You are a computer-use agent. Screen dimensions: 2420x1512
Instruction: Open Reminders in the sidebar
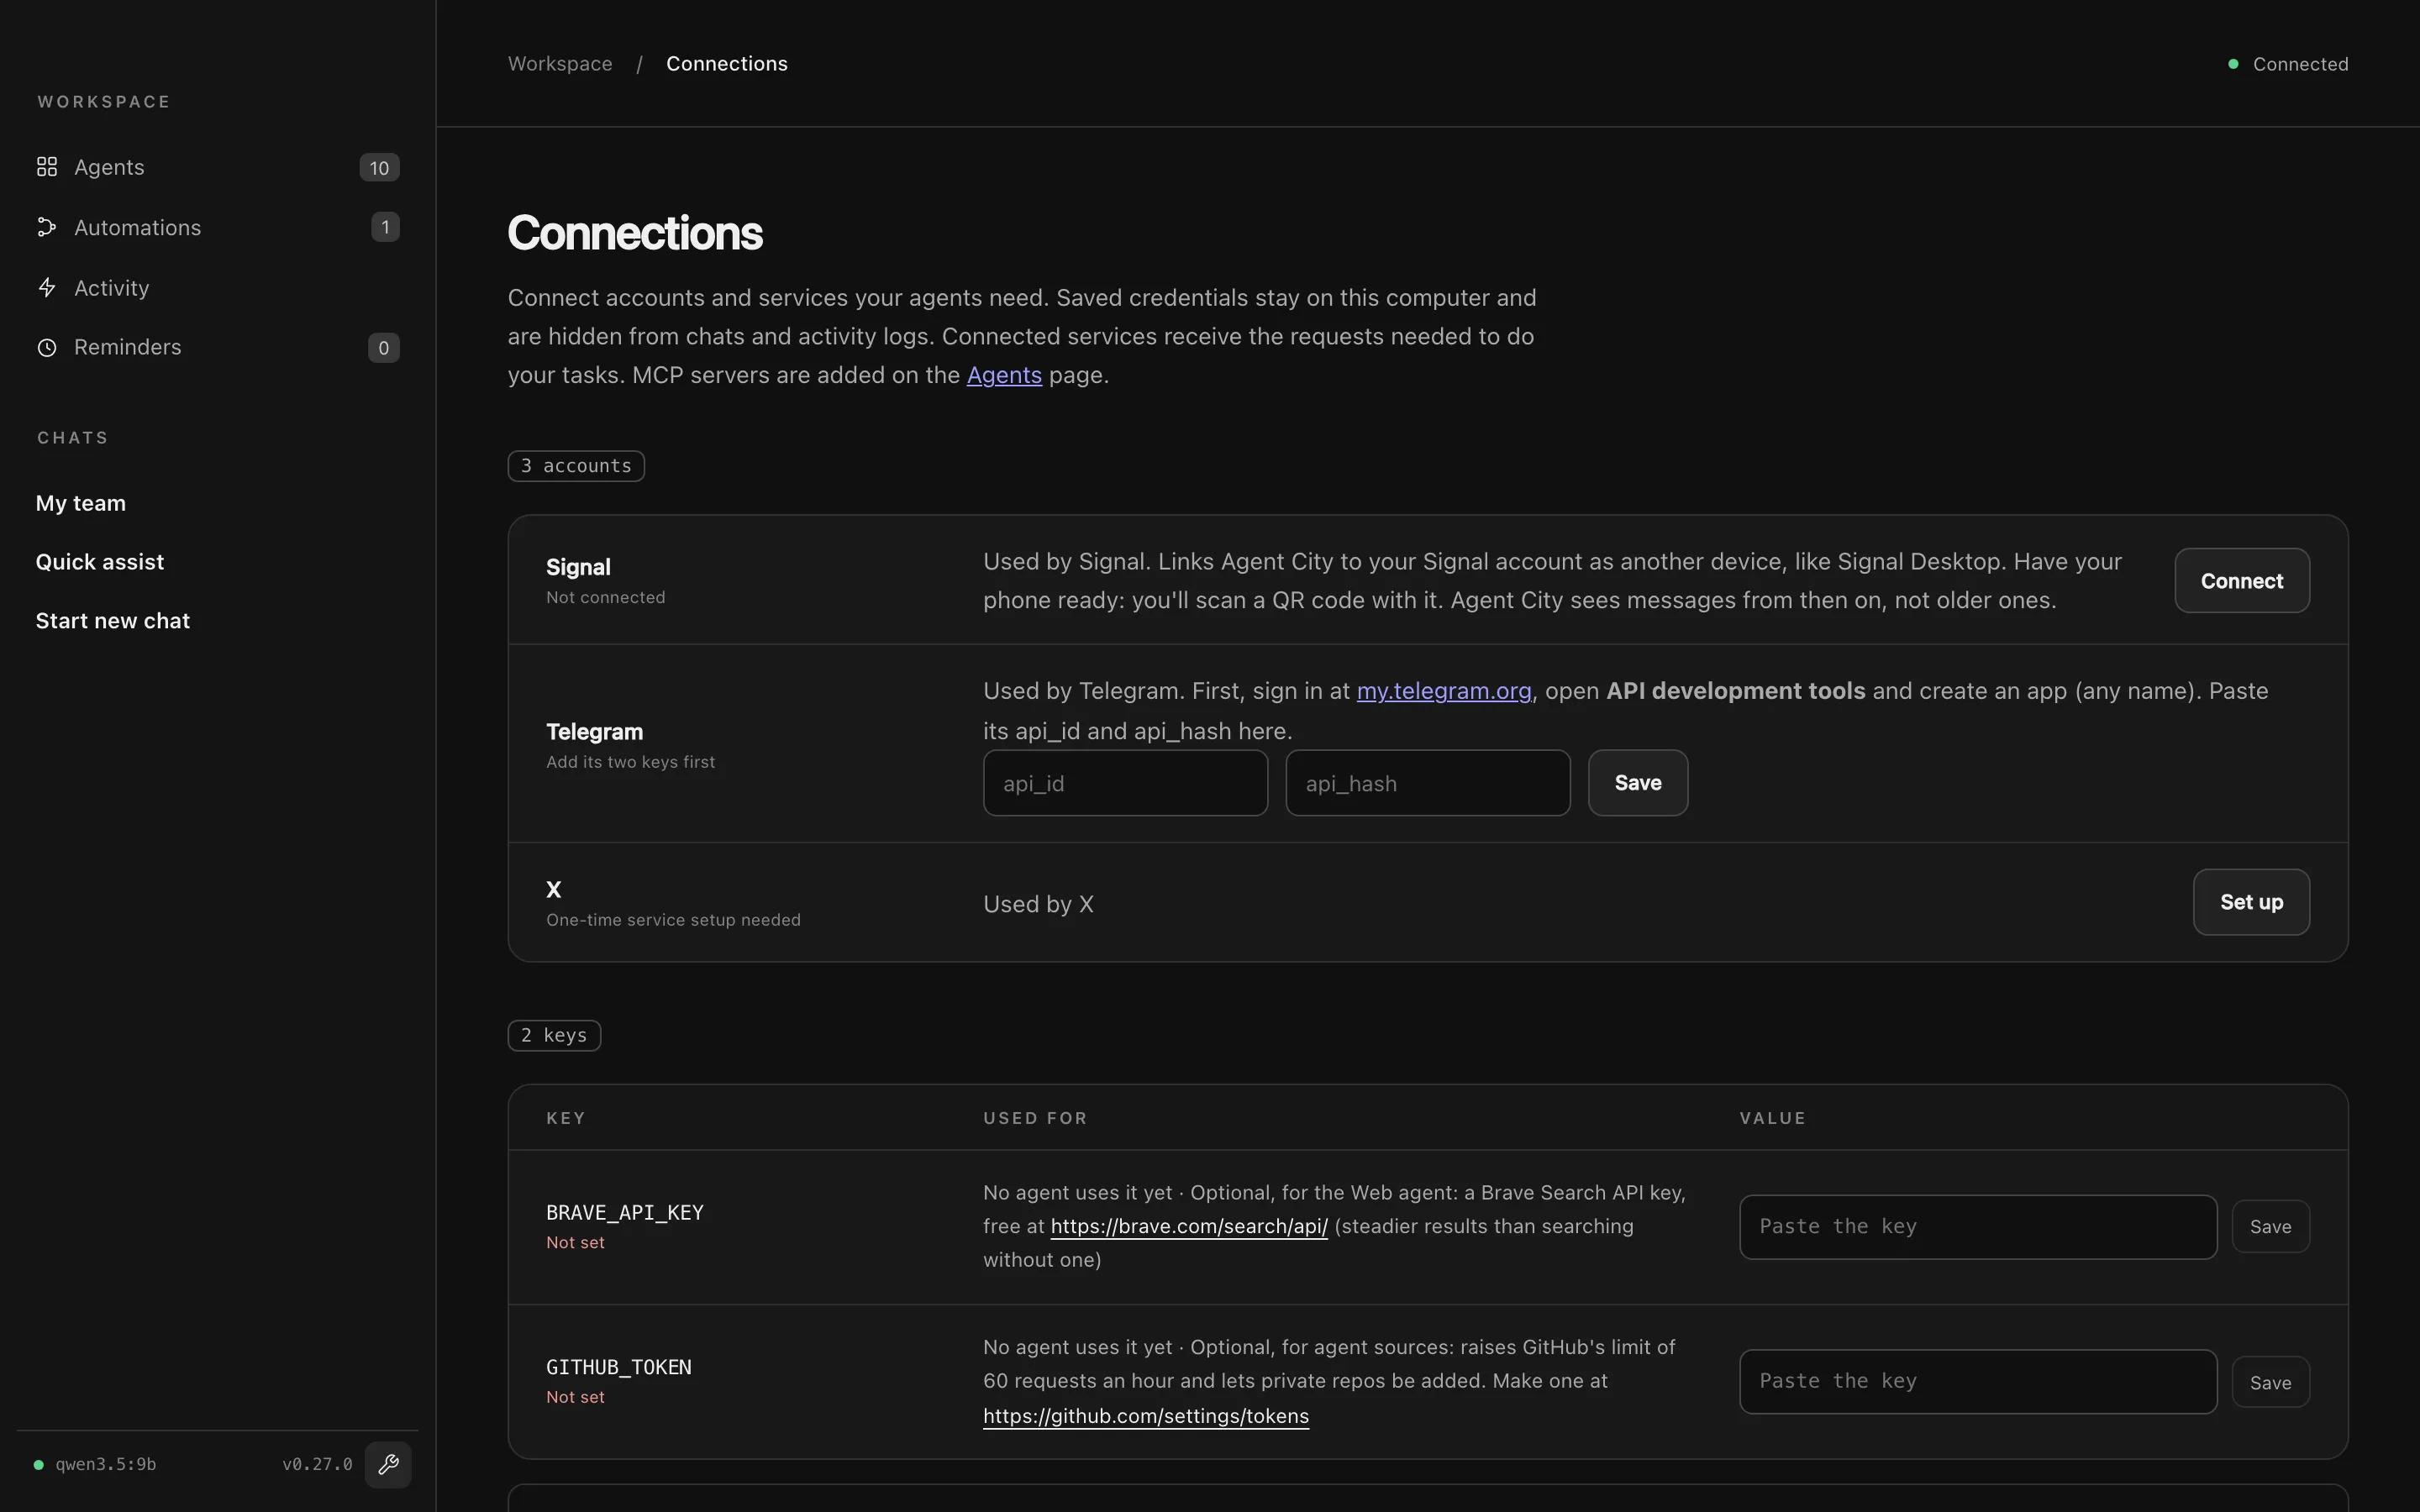coord(218,347)
